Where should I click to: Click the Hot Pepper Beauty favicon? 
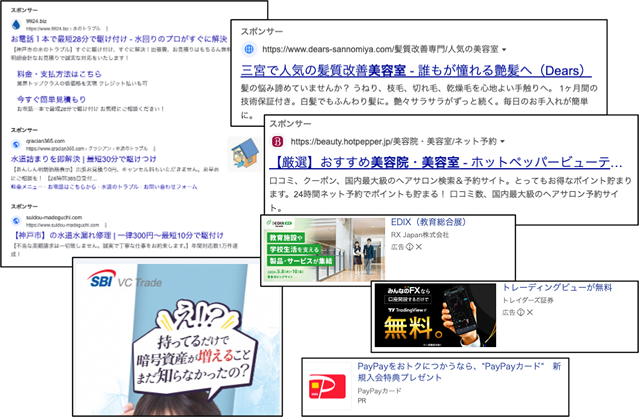click(278, 141)
